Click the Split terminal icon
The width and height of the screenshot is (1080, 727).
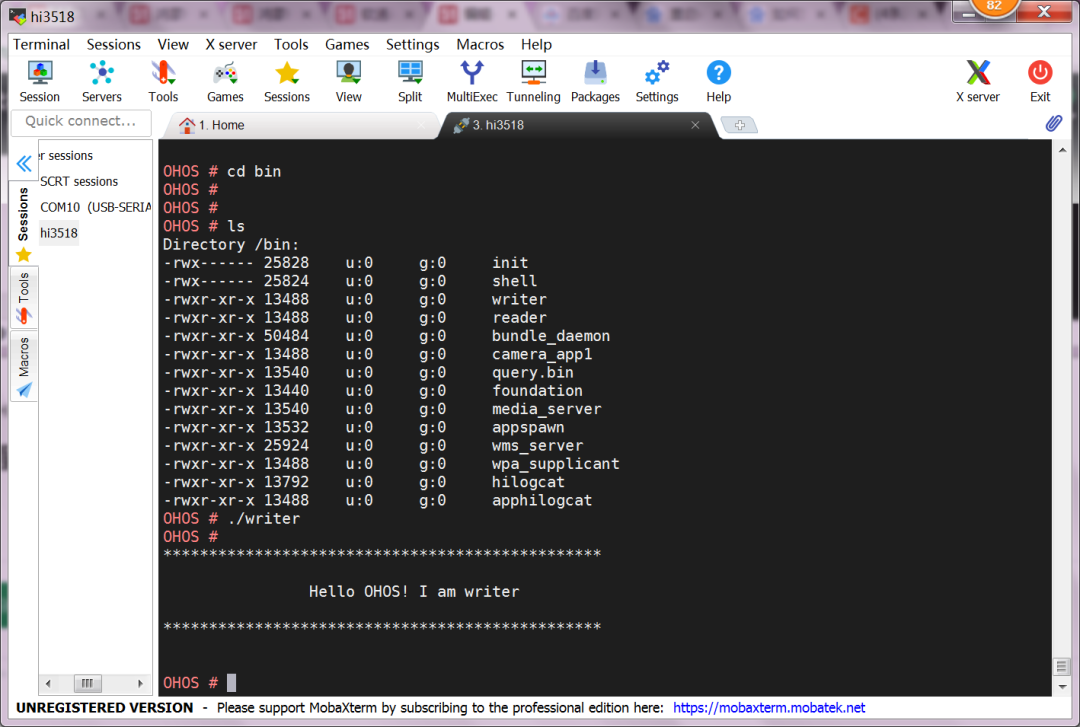[x=410, y=81]
